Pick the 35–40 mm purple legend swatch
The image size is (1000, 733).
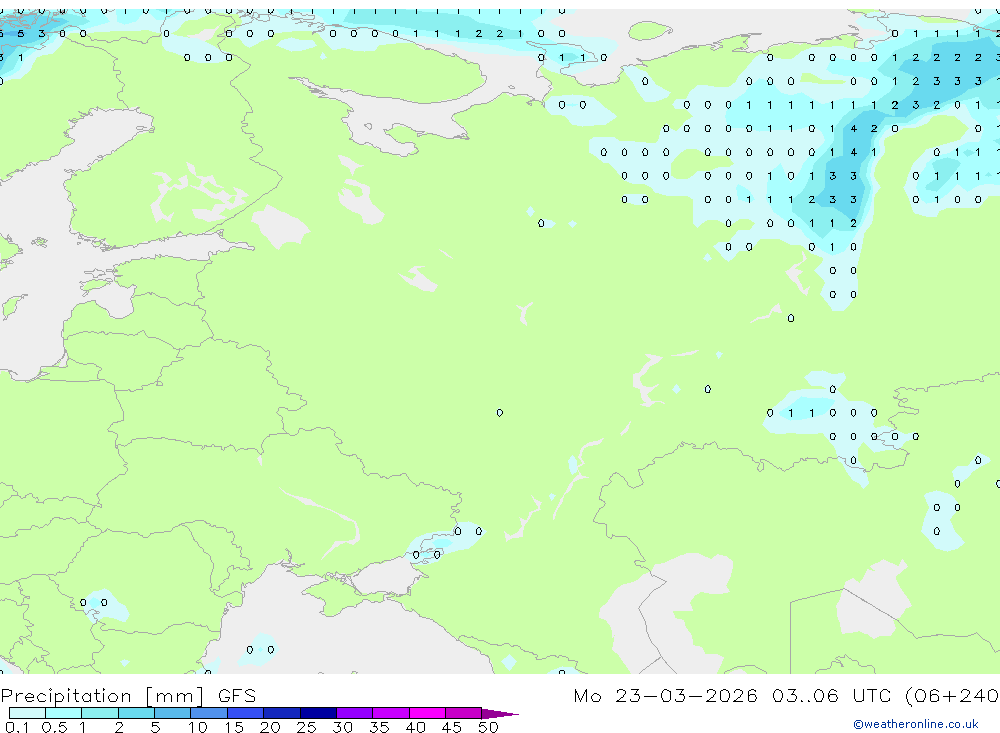[391, 713]
